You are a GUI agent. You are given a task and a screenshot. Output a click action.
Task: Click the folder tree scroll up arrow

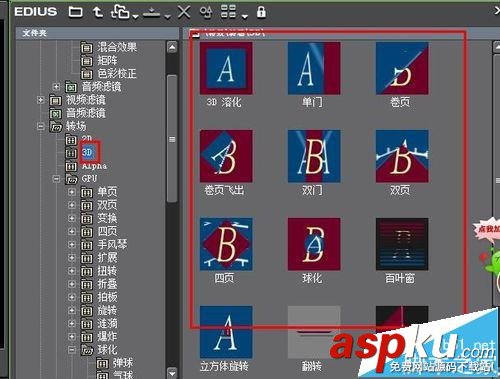[x=172, y=48]
